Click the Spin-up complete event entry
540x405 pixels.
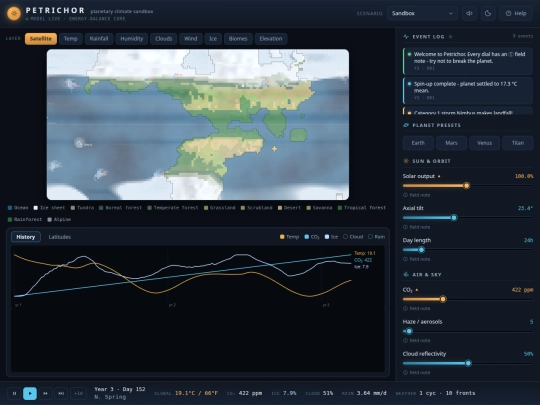tap(468, 91)
